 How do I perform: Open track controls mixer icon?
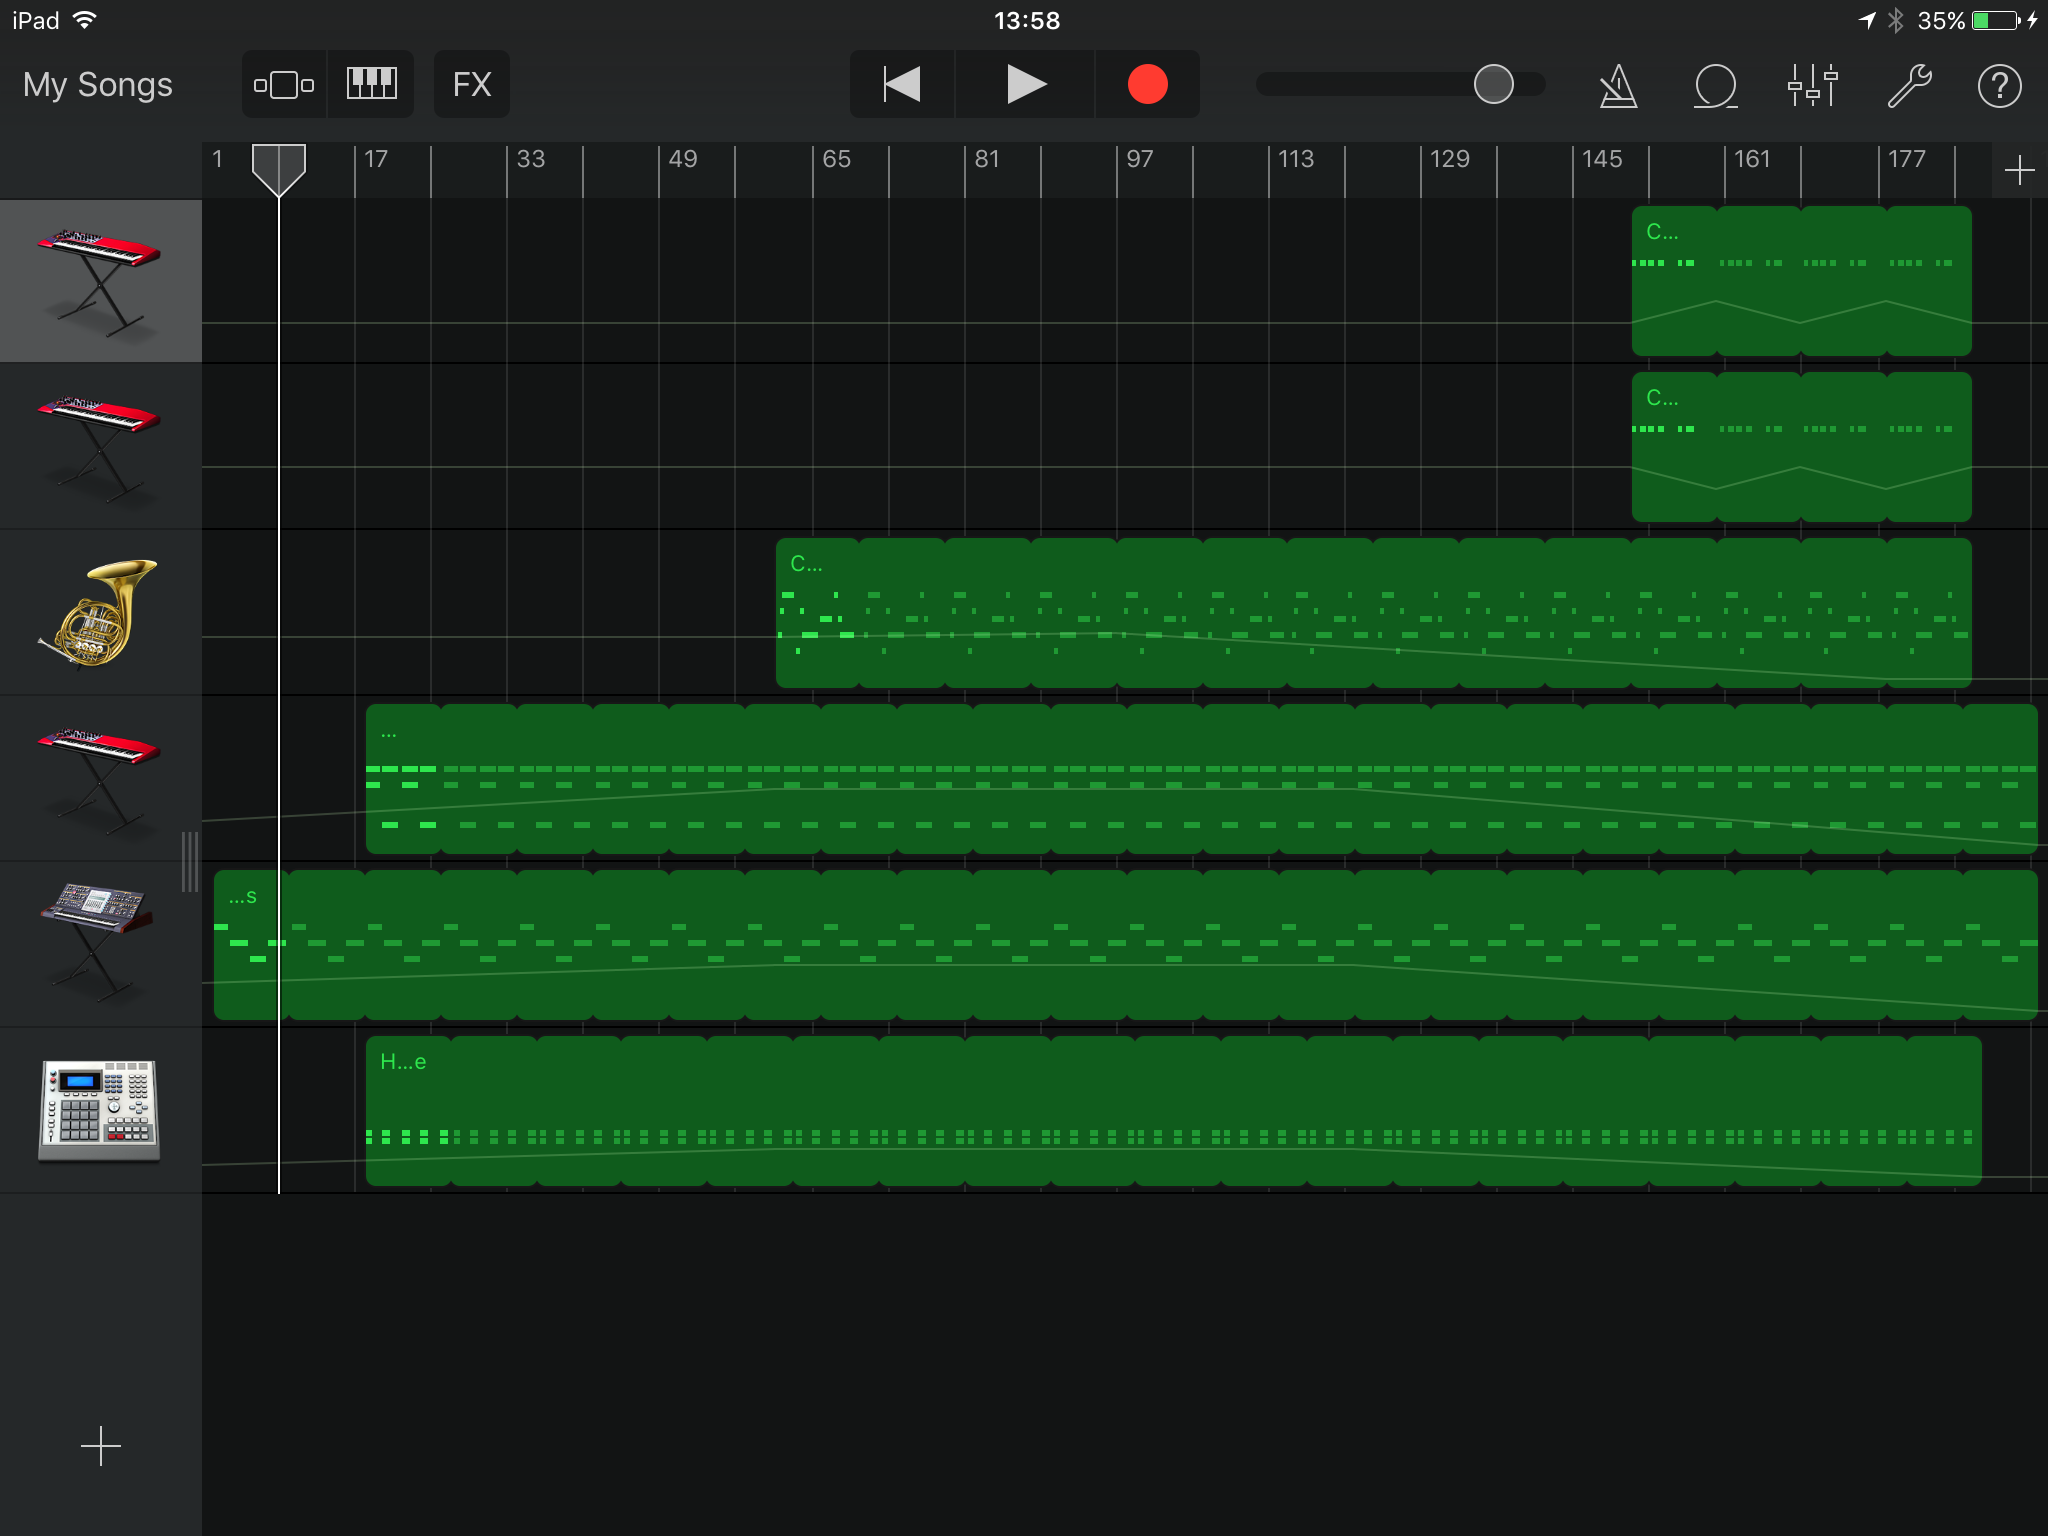click(1812, 86)
